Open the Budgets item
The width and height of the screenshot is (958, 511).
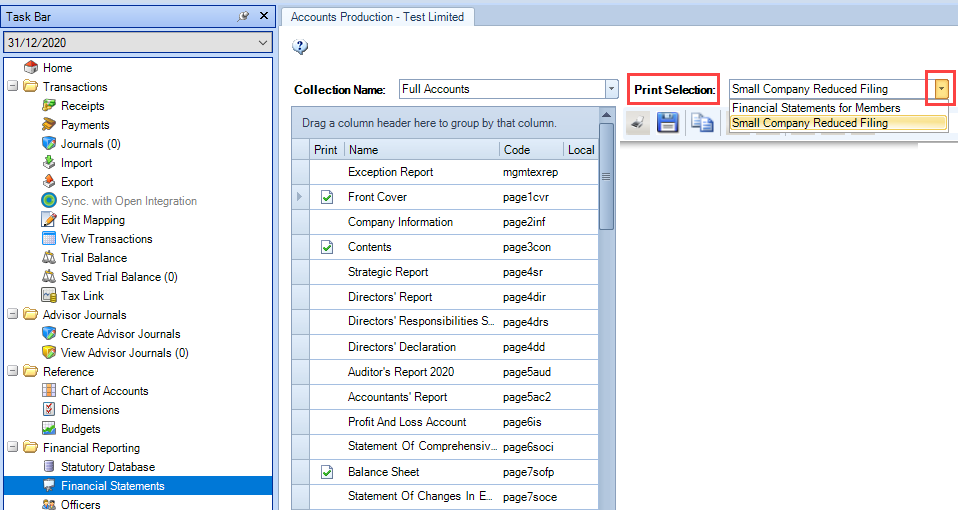pos(81,429)
